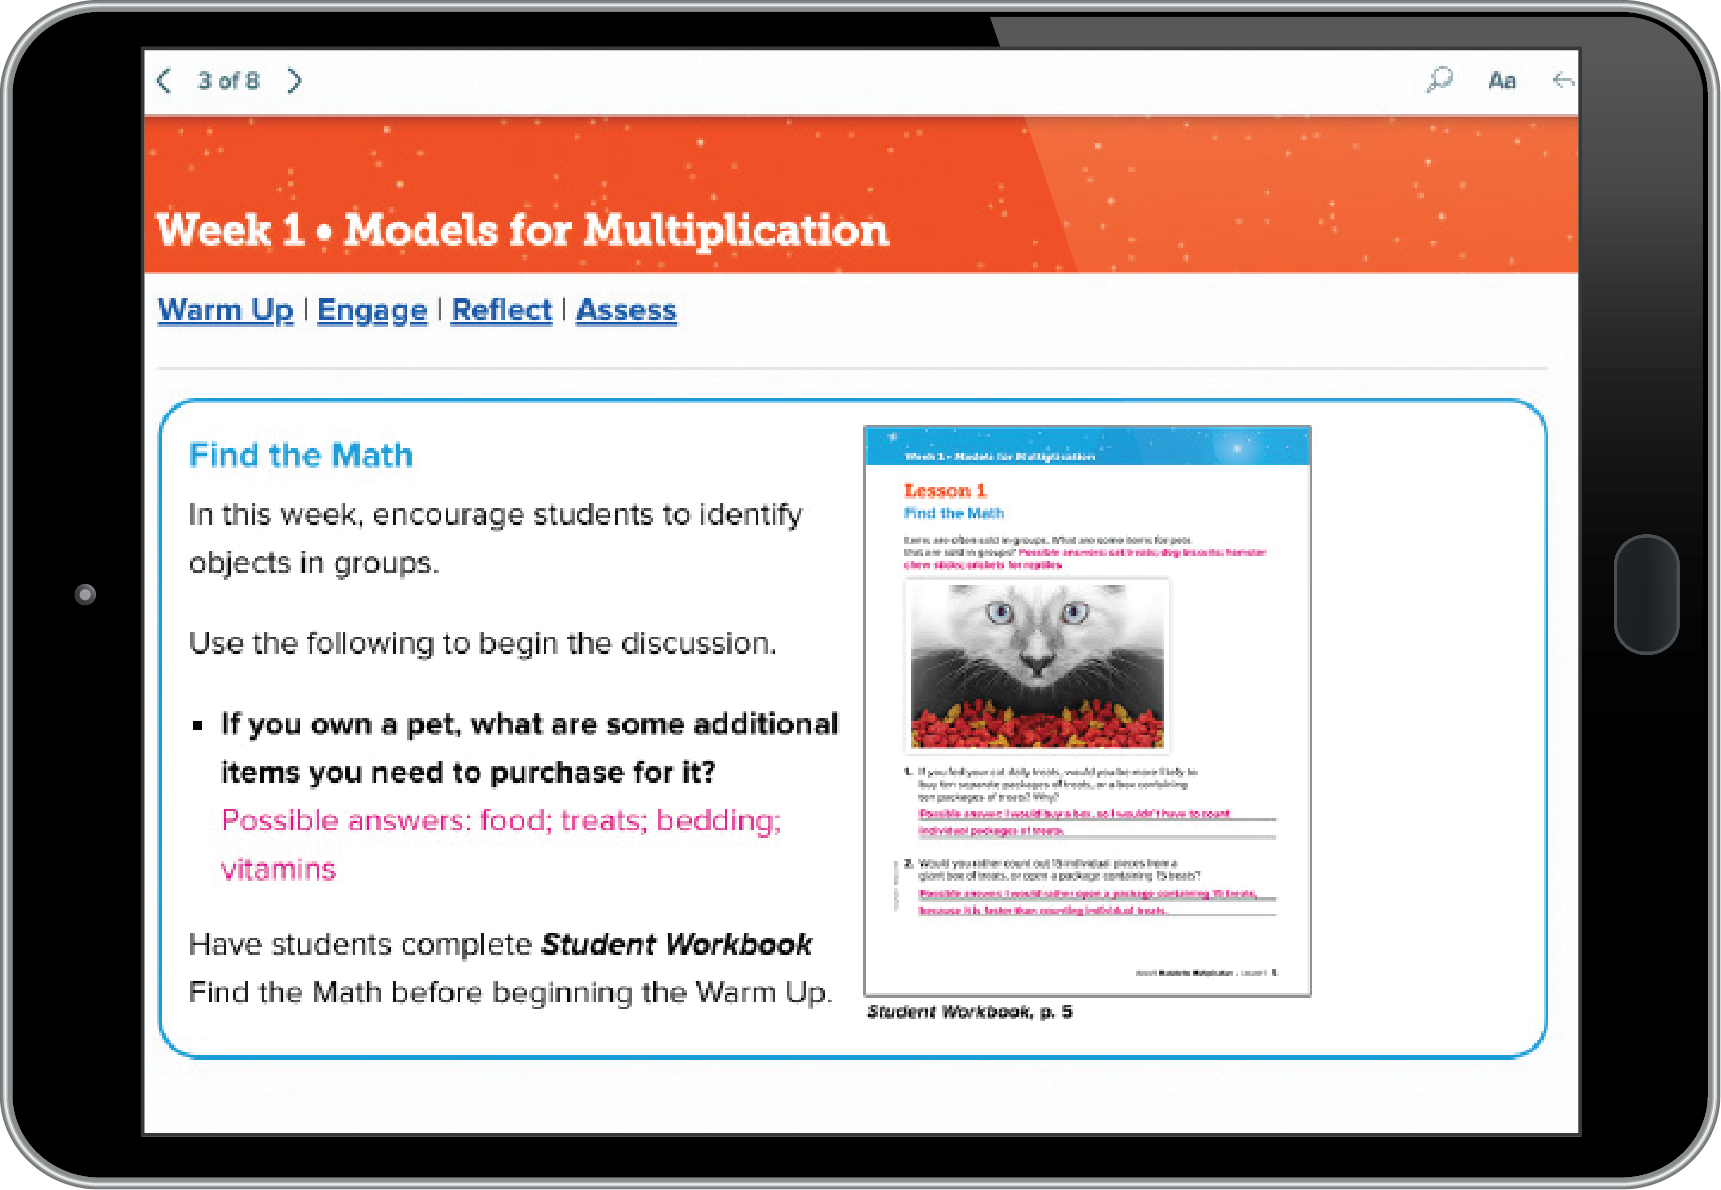Open the Reflect link
Screen dimensions: 1721x1190
click(502, 310)
